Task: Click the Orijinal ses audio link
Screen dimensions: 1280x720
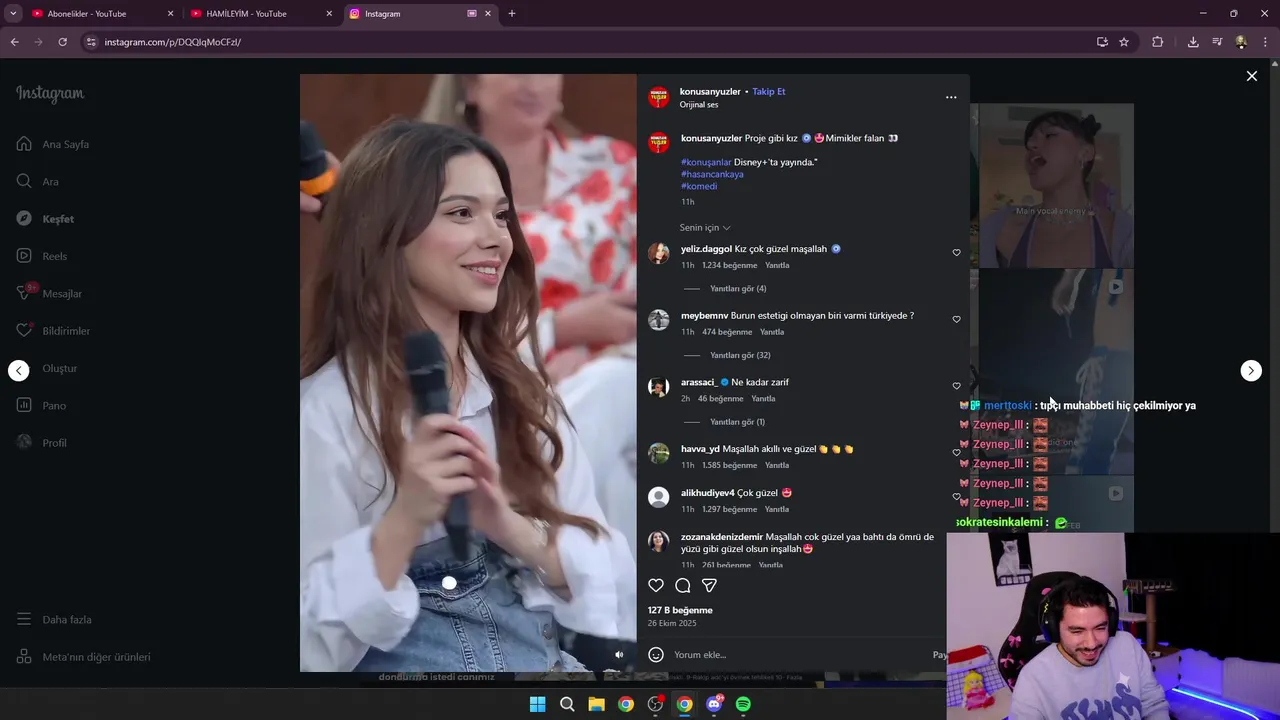Action: click(699, 104)
